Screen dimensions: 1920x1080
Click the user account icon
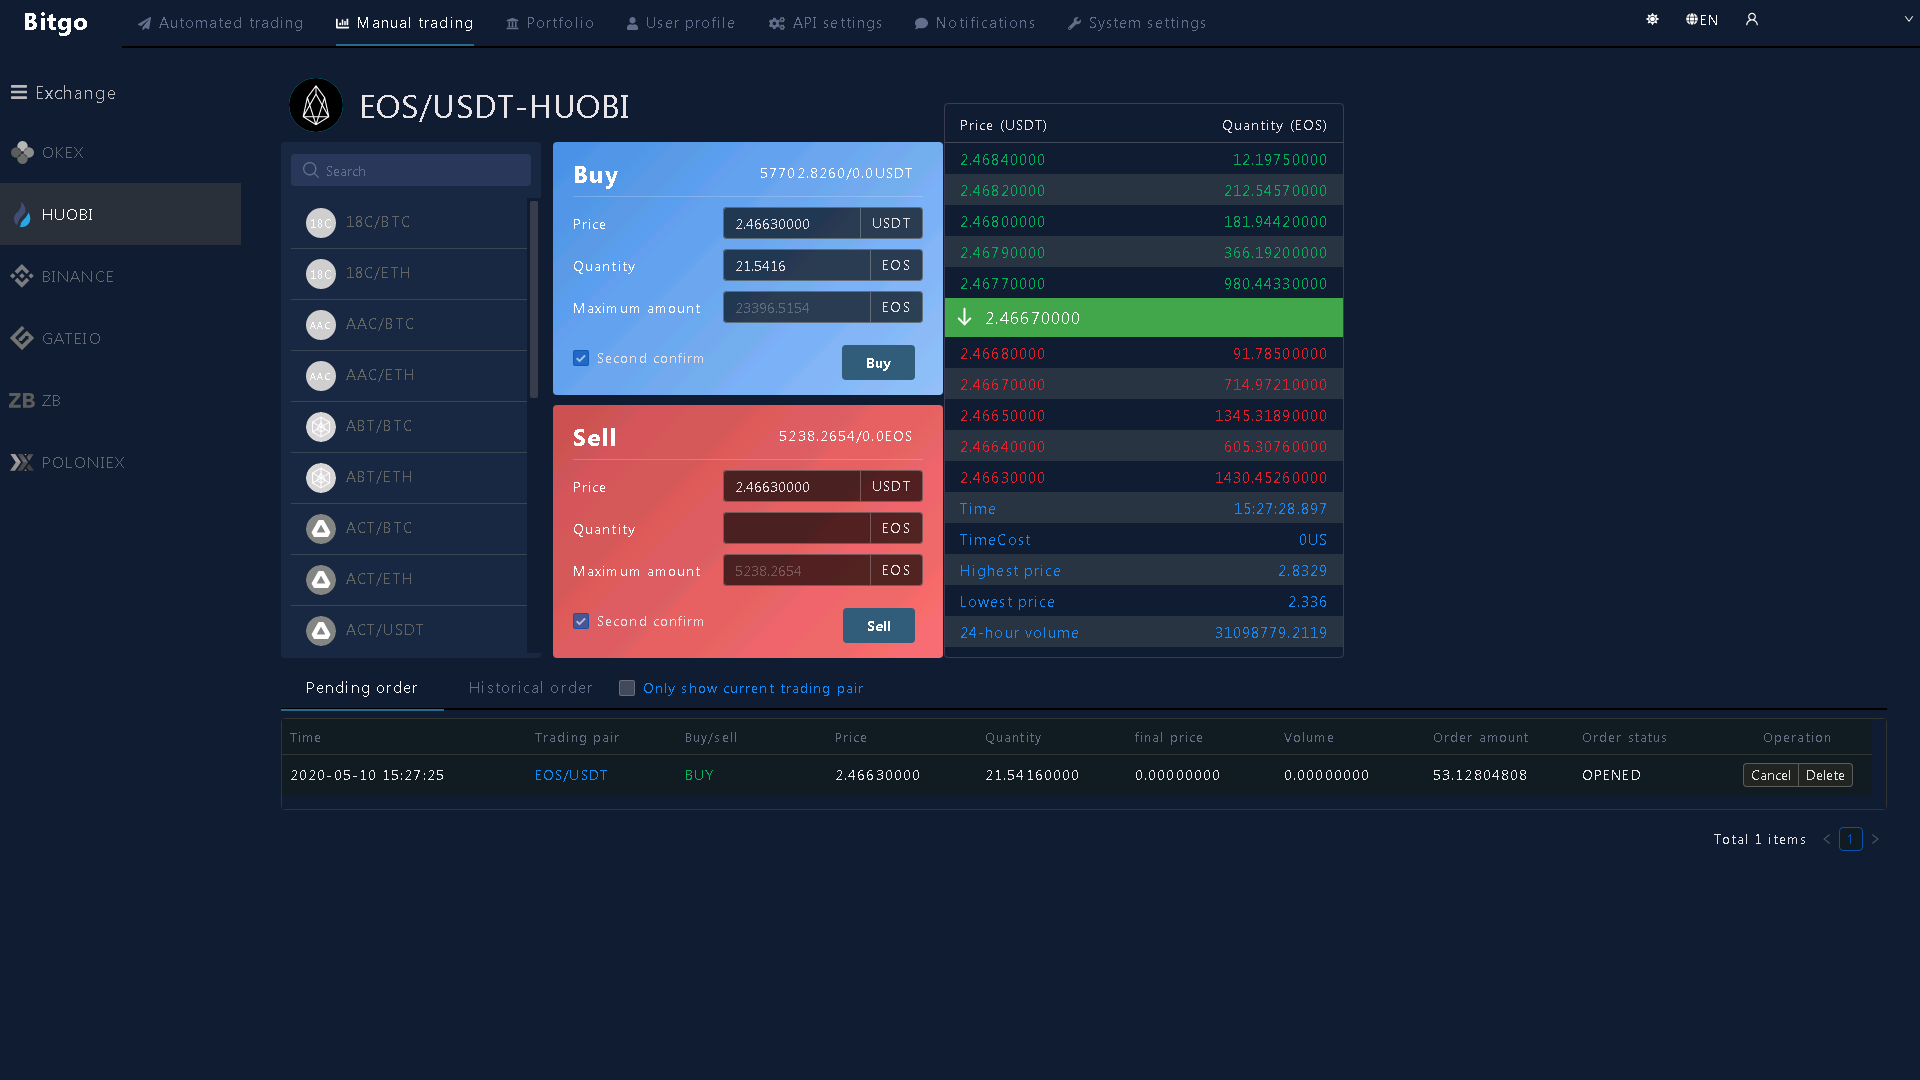click(x=1752, y=19)
